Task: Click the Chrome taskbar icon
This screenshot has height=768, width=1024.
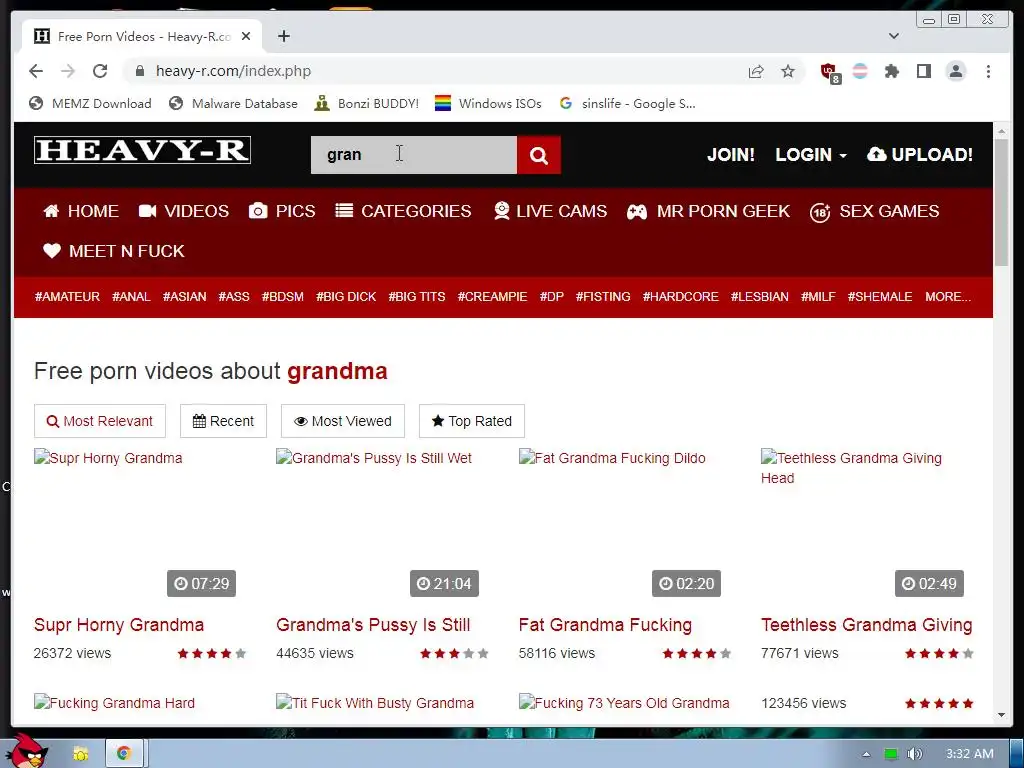Action: (123, 754)
